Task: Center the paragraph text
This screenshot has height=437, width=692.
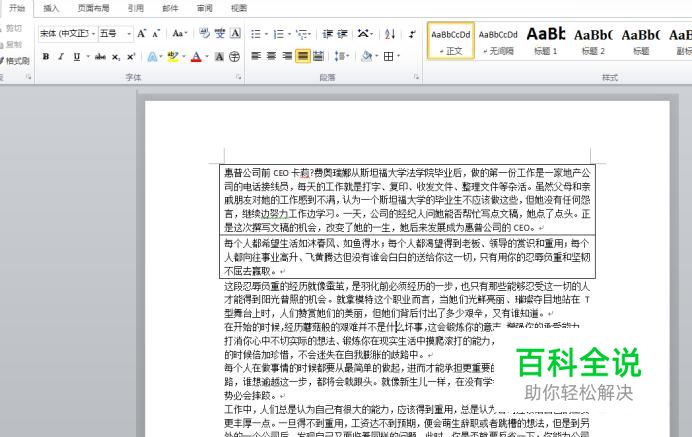Action: click(271, 56)
